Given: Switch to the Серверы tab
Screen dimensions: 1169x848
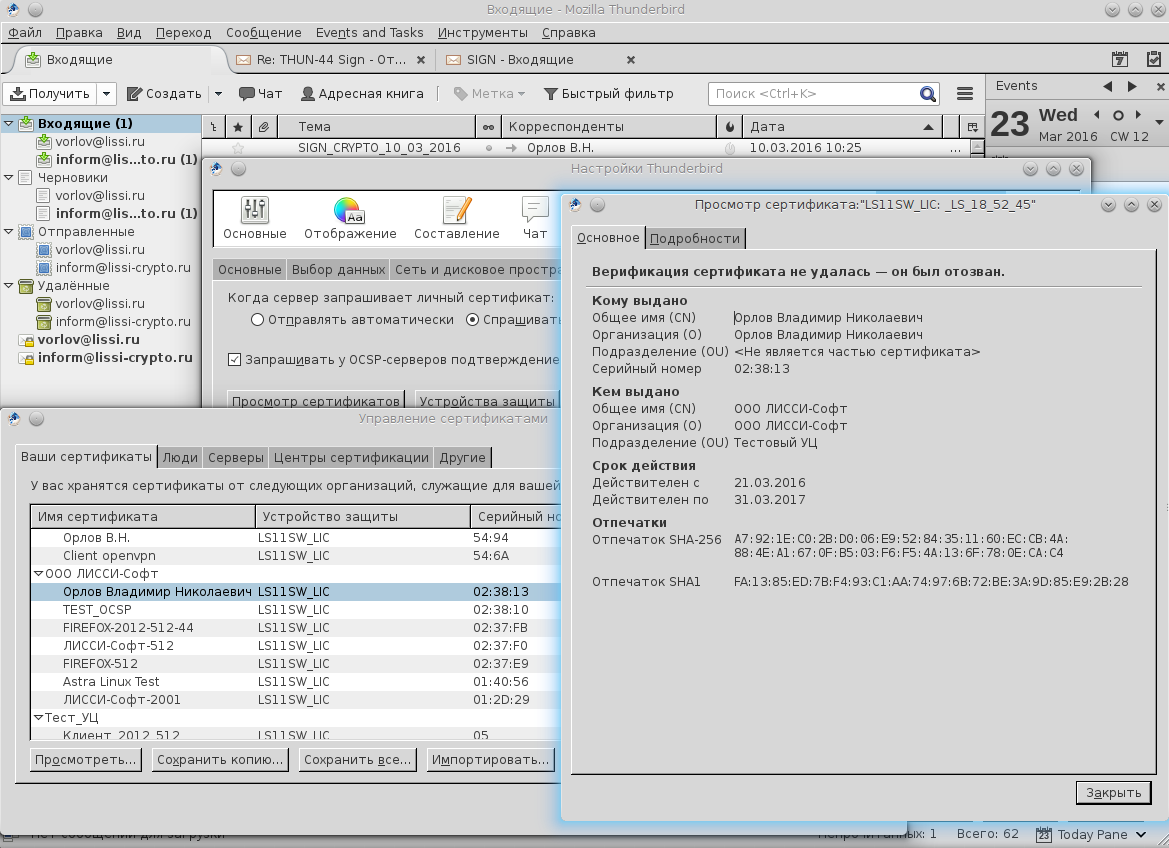Looking at the screenshot, I should (236, 457).
